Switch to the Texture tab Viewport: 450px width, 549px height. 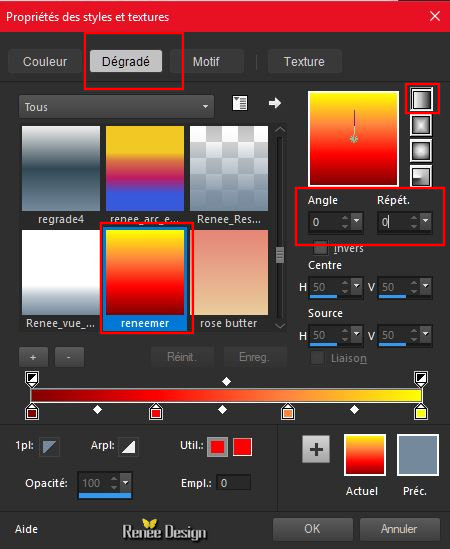point(304,62)
